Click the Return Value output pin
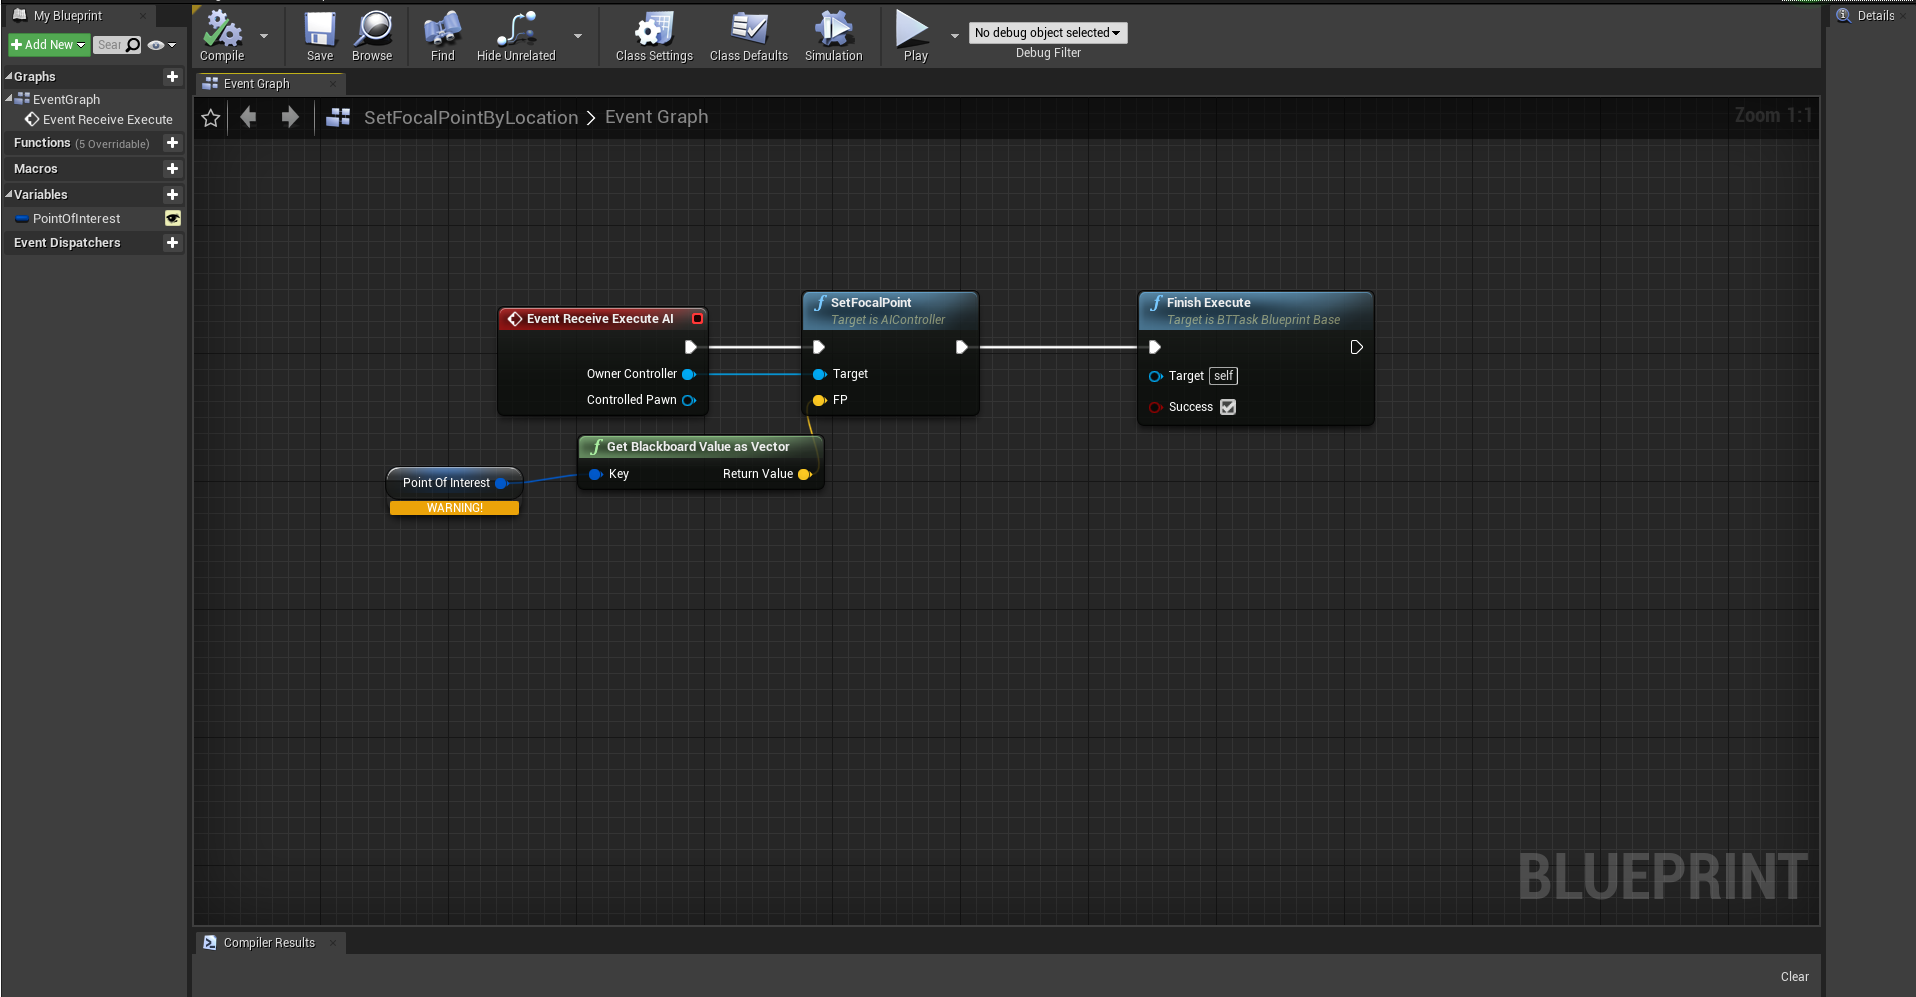Viewport: 1916px width, 997px height. (x=805, y=474)
